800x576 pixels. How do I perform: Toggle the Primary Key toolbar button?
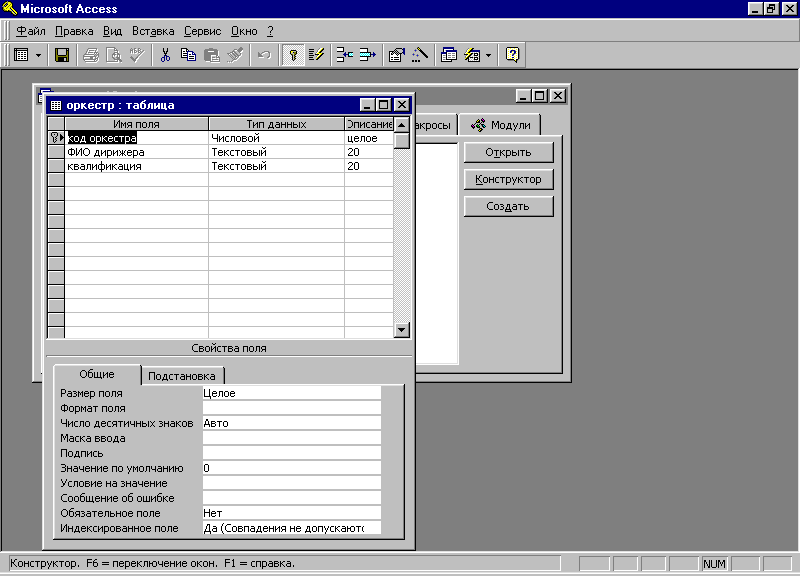tap(293, 55)
